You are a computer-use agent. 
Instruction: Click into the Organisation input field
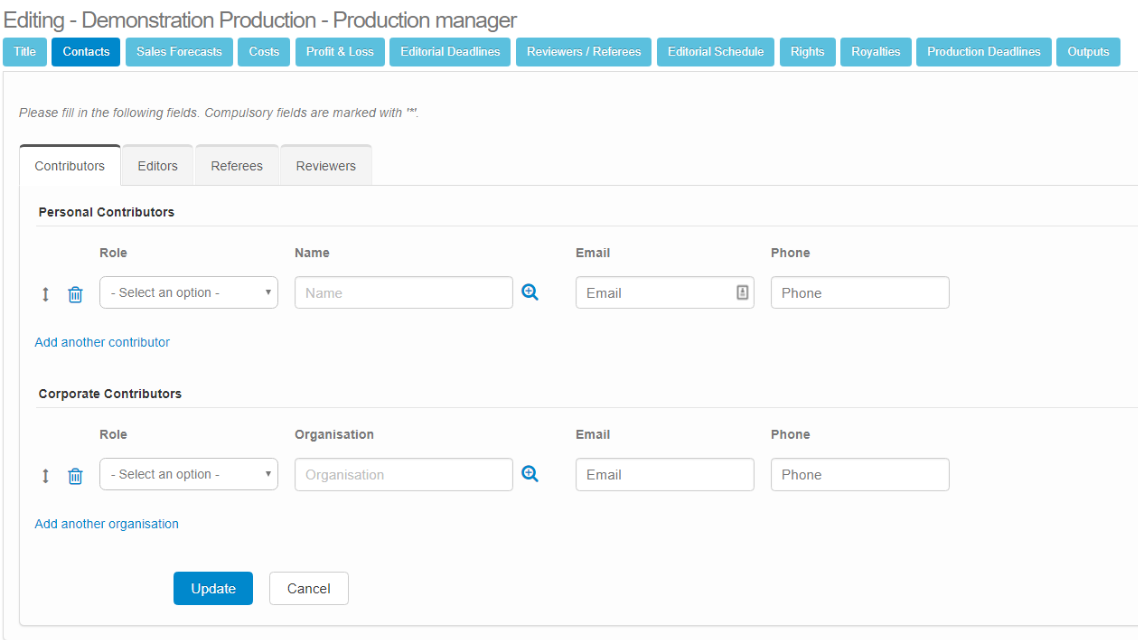[x=404, y=475]
